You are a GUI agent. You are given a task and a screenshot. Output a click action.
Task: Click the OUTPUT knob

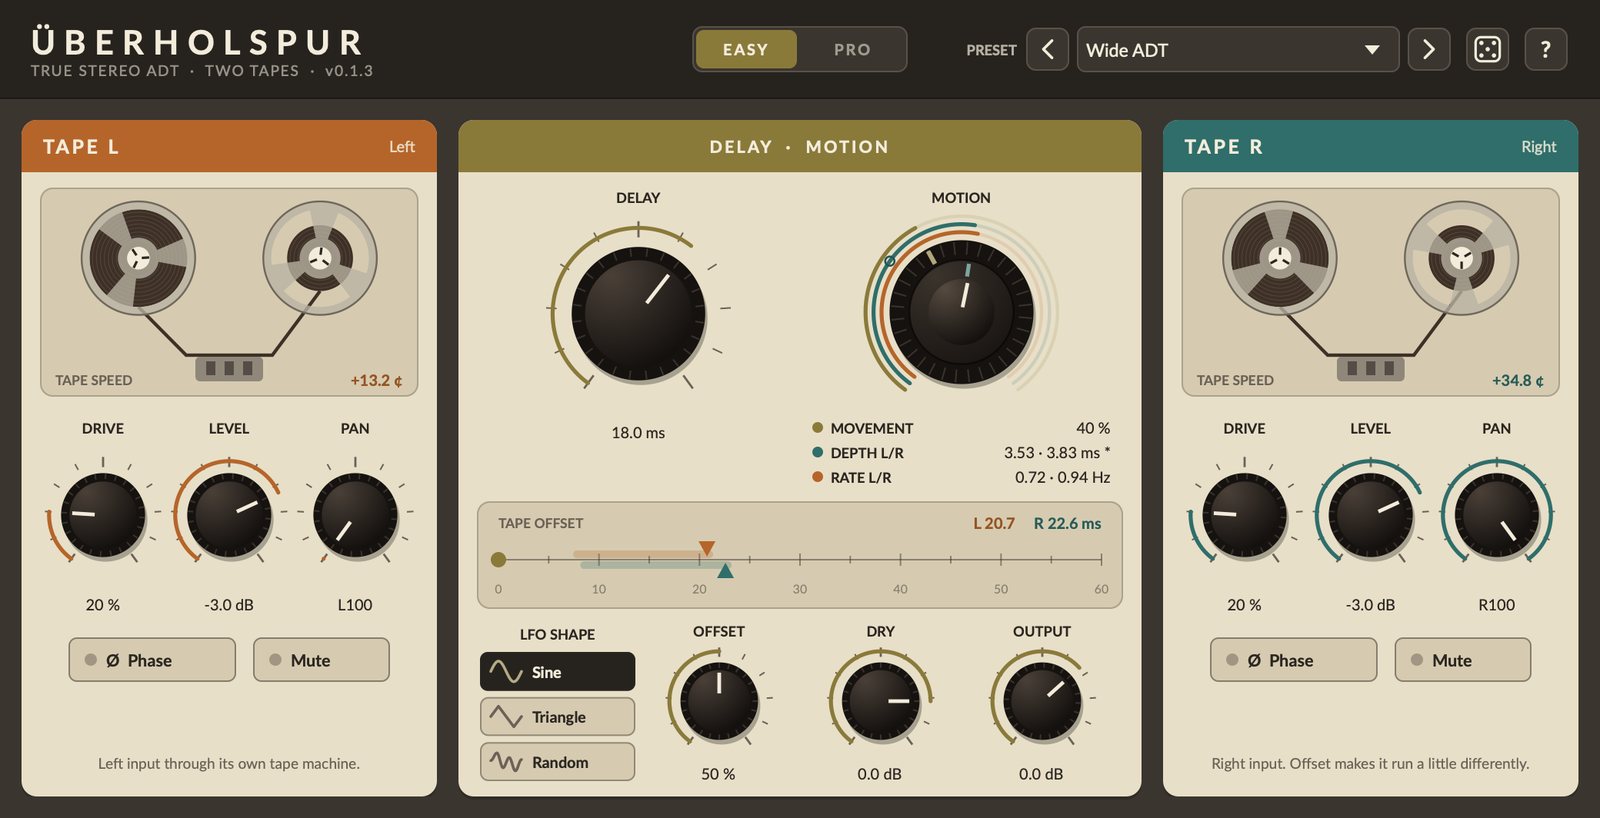pyautogui.click(x=1042, y=701)
